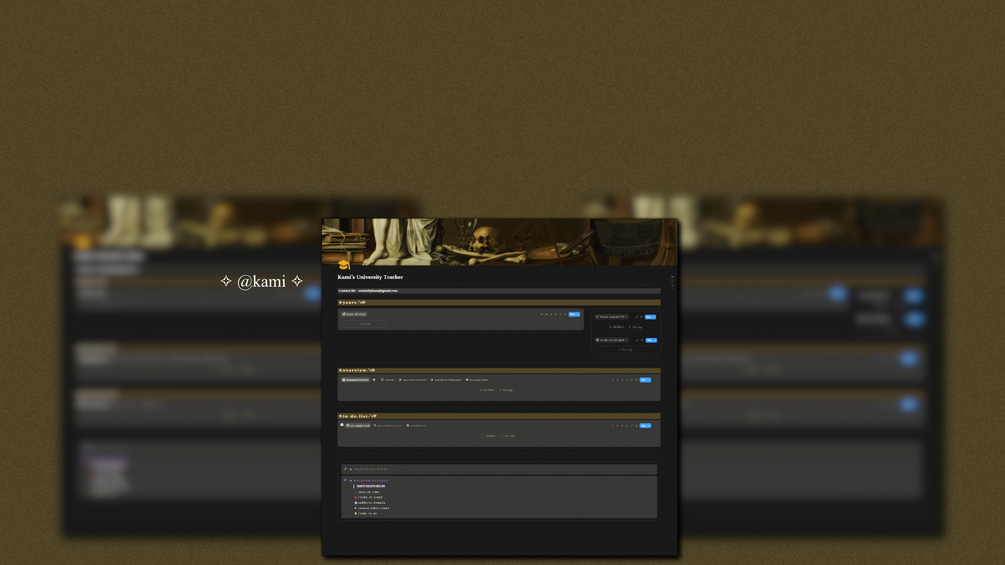Click the years section heading bar

click(499, 302)
